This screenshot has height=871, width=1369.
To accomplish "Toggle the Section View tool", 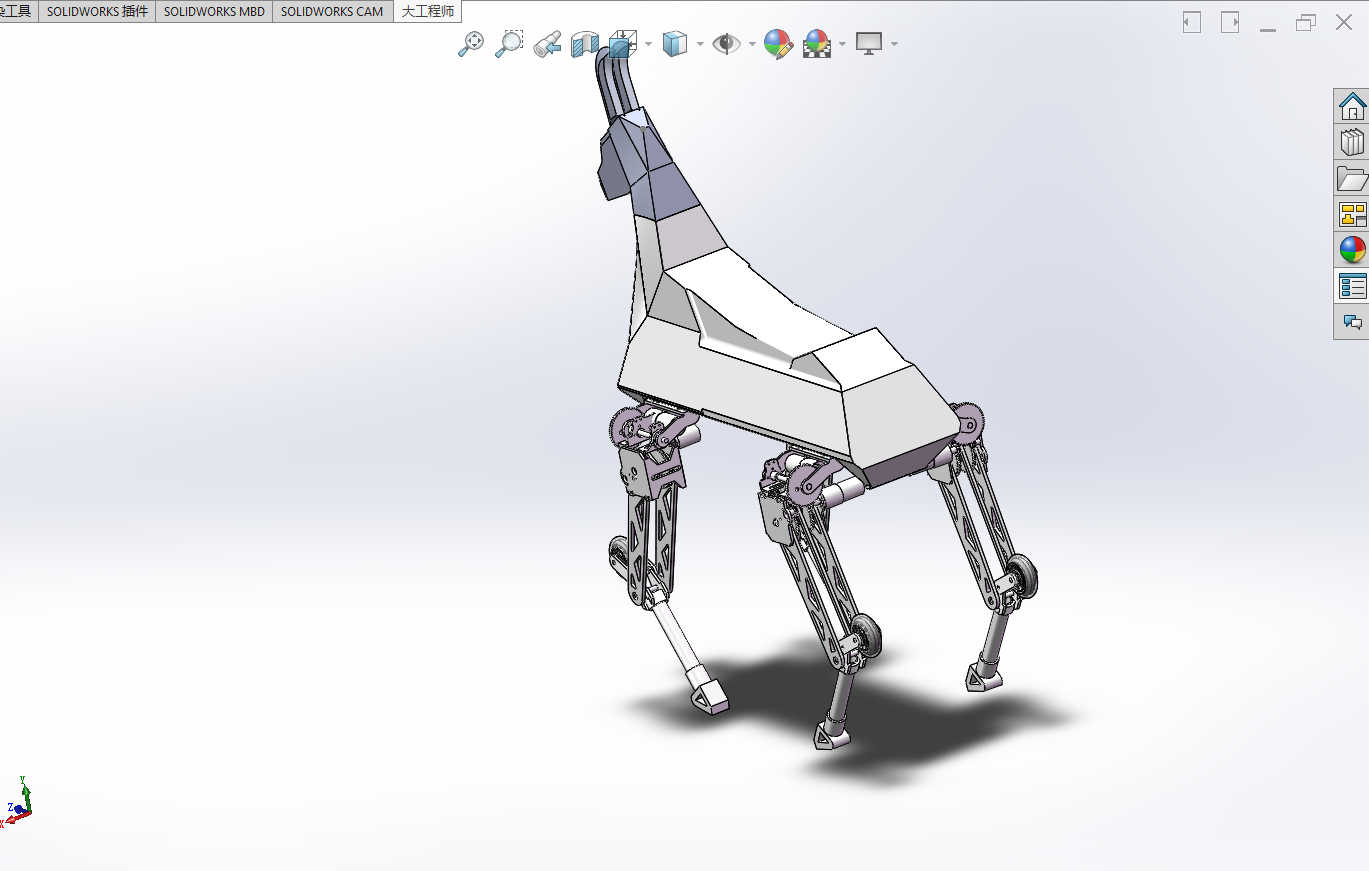I will (x=584, y=43).
